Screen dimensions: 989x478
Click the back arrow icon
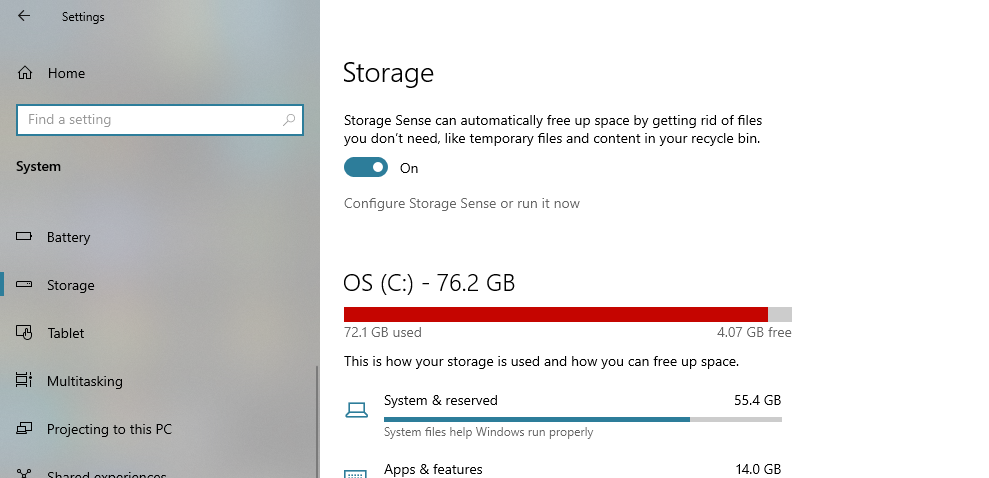[x=24, y=16]
